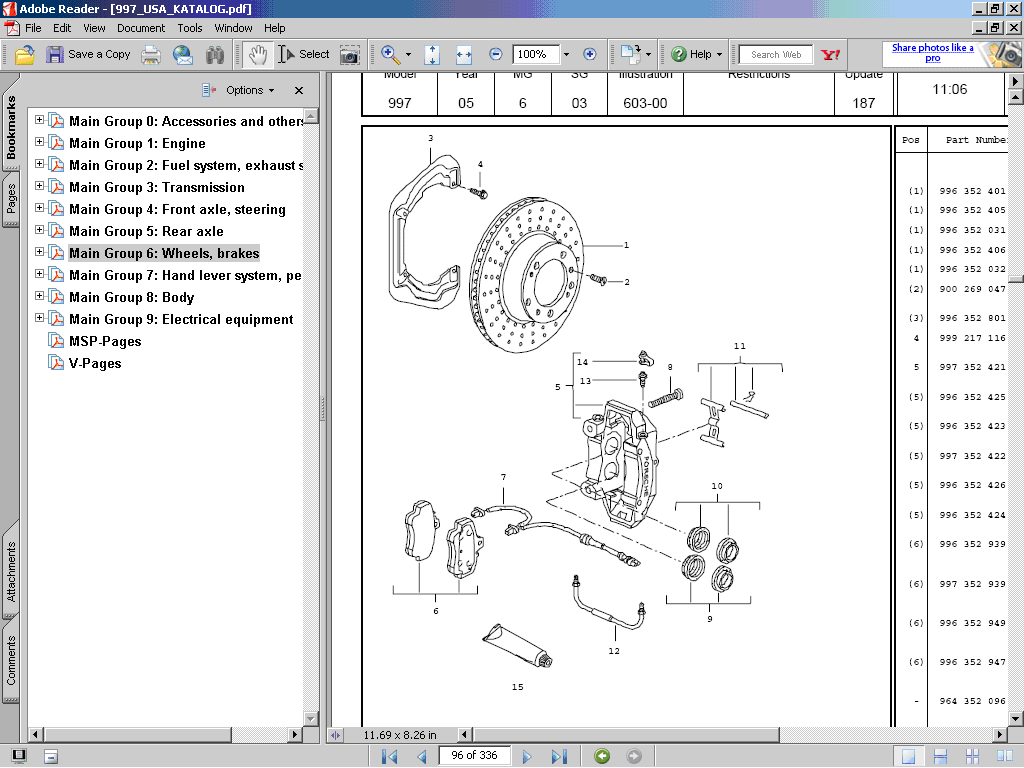Open the View menu
1024x768 pixels.
94,28
